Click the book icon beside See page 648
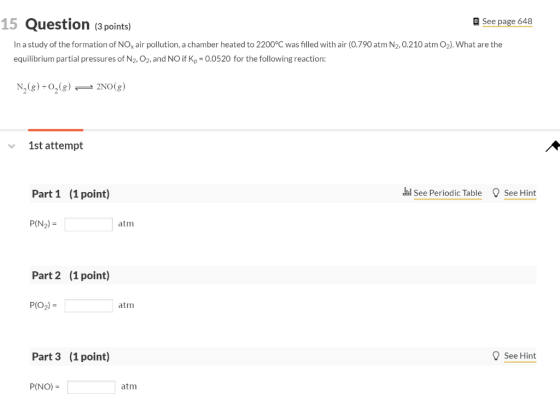560x396 pixels. tap(476, 21)
